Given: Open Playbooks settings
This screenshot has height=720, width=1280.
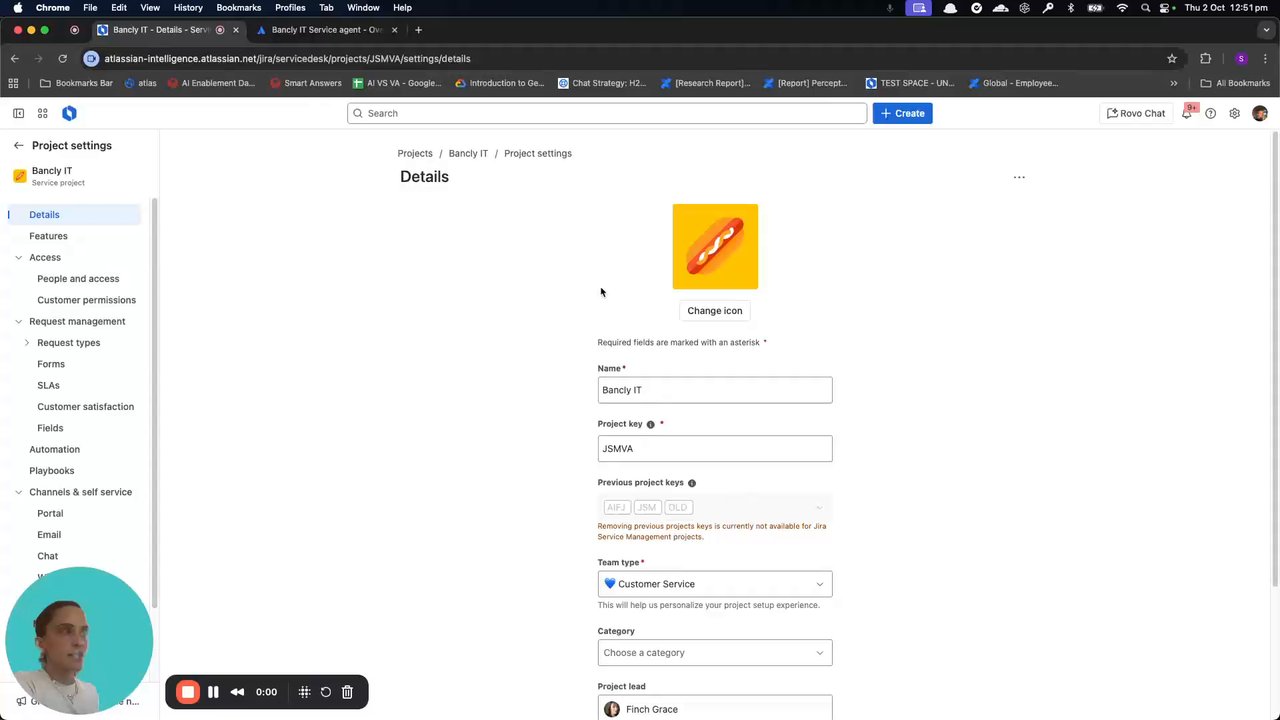Looking at the screenshot, I should coord(51,471).
